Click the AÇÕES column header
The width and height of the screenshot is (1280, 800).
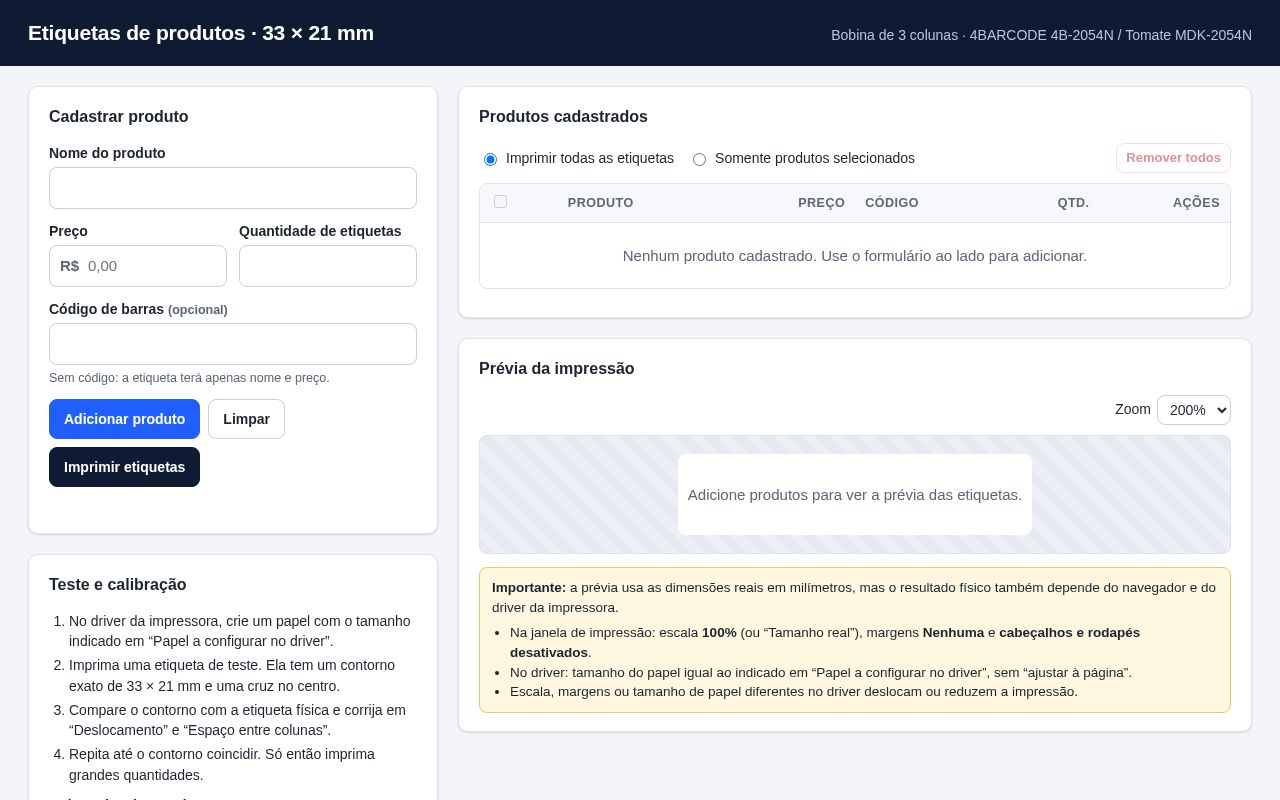pyautogui.click(x=1196, y=203)
